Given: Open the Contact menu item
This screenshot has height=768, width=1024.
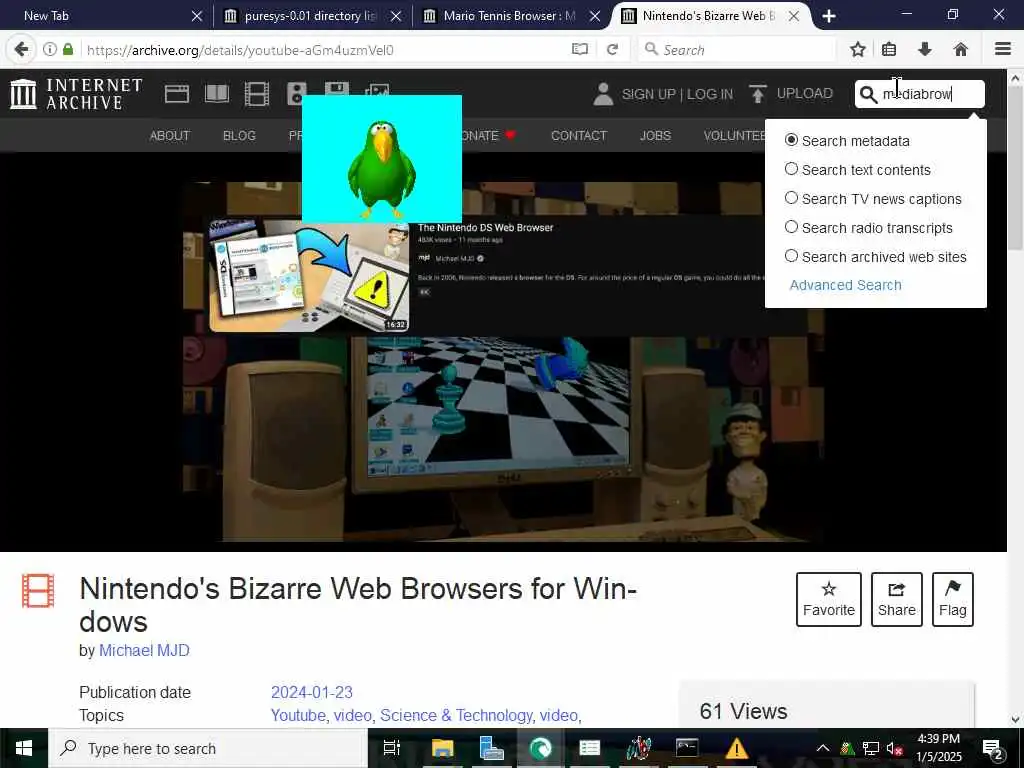Looking at the screenshot, I should tap(579, 135).
